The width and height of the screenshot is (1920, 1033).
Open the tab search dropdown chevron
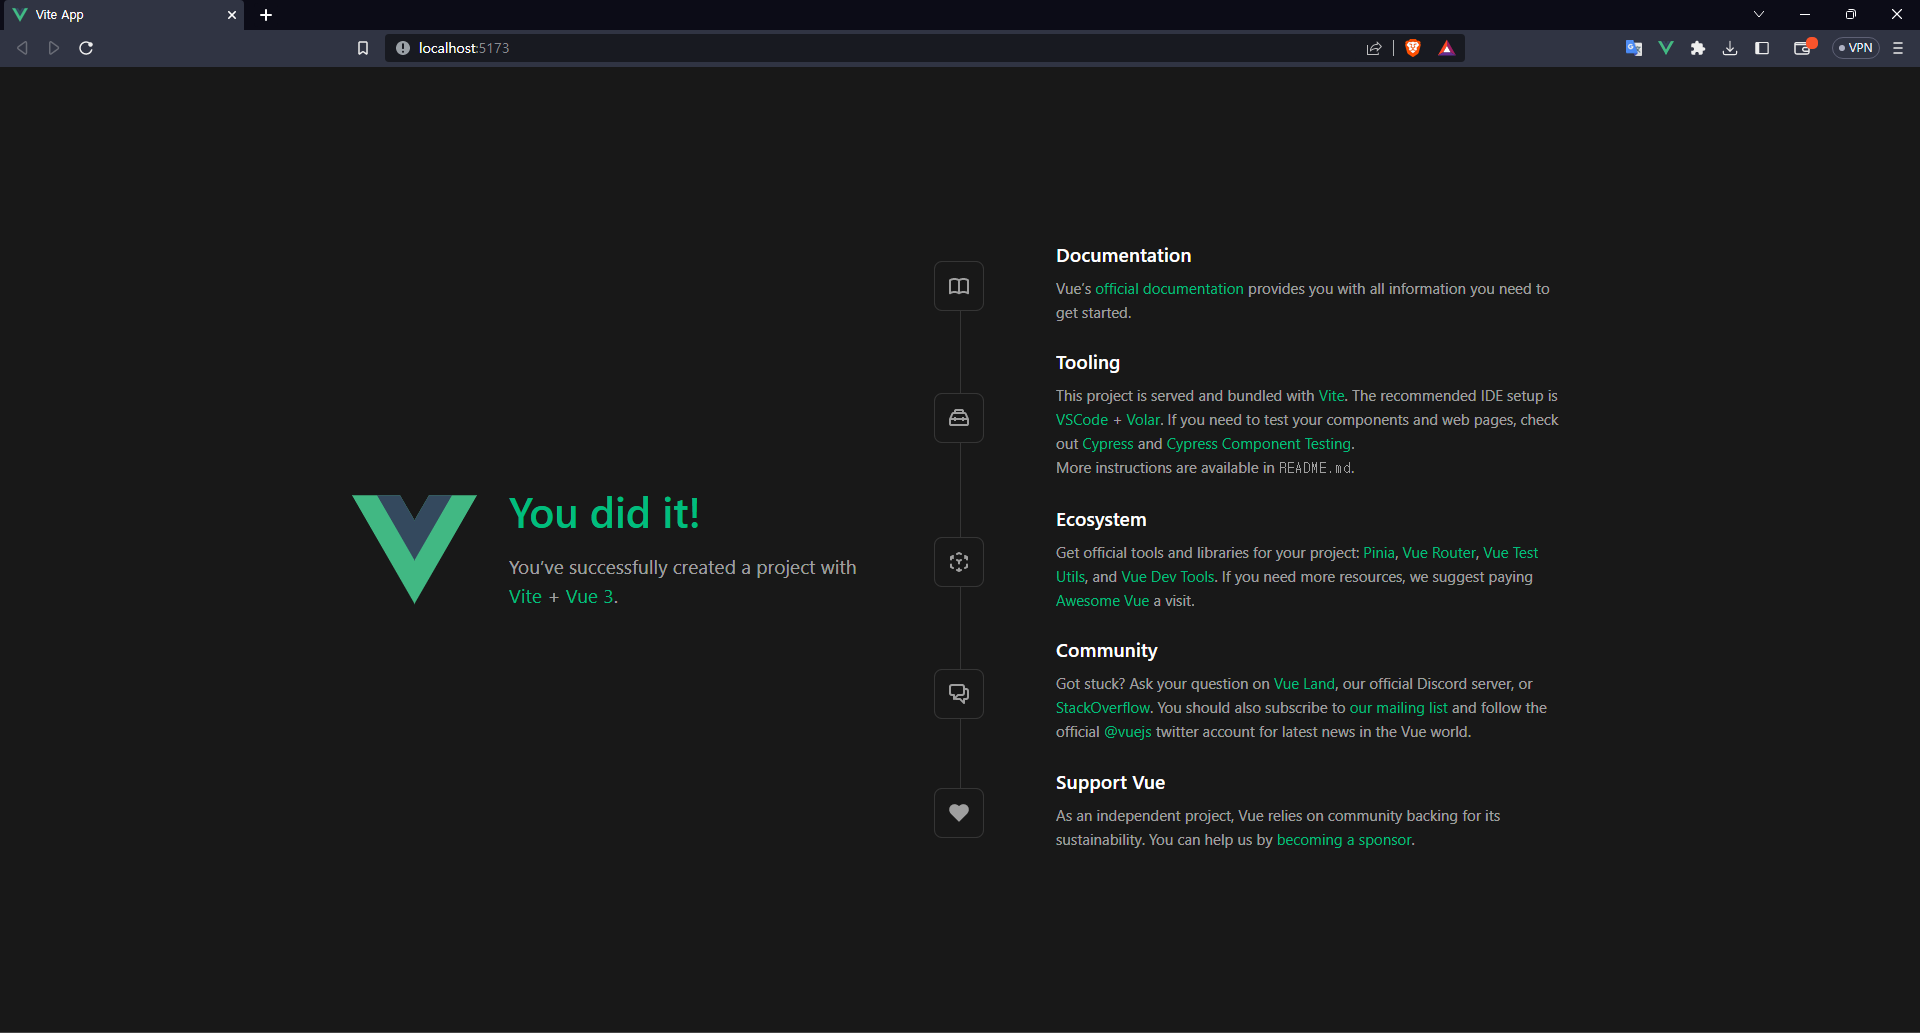(x=1759, y=14)
